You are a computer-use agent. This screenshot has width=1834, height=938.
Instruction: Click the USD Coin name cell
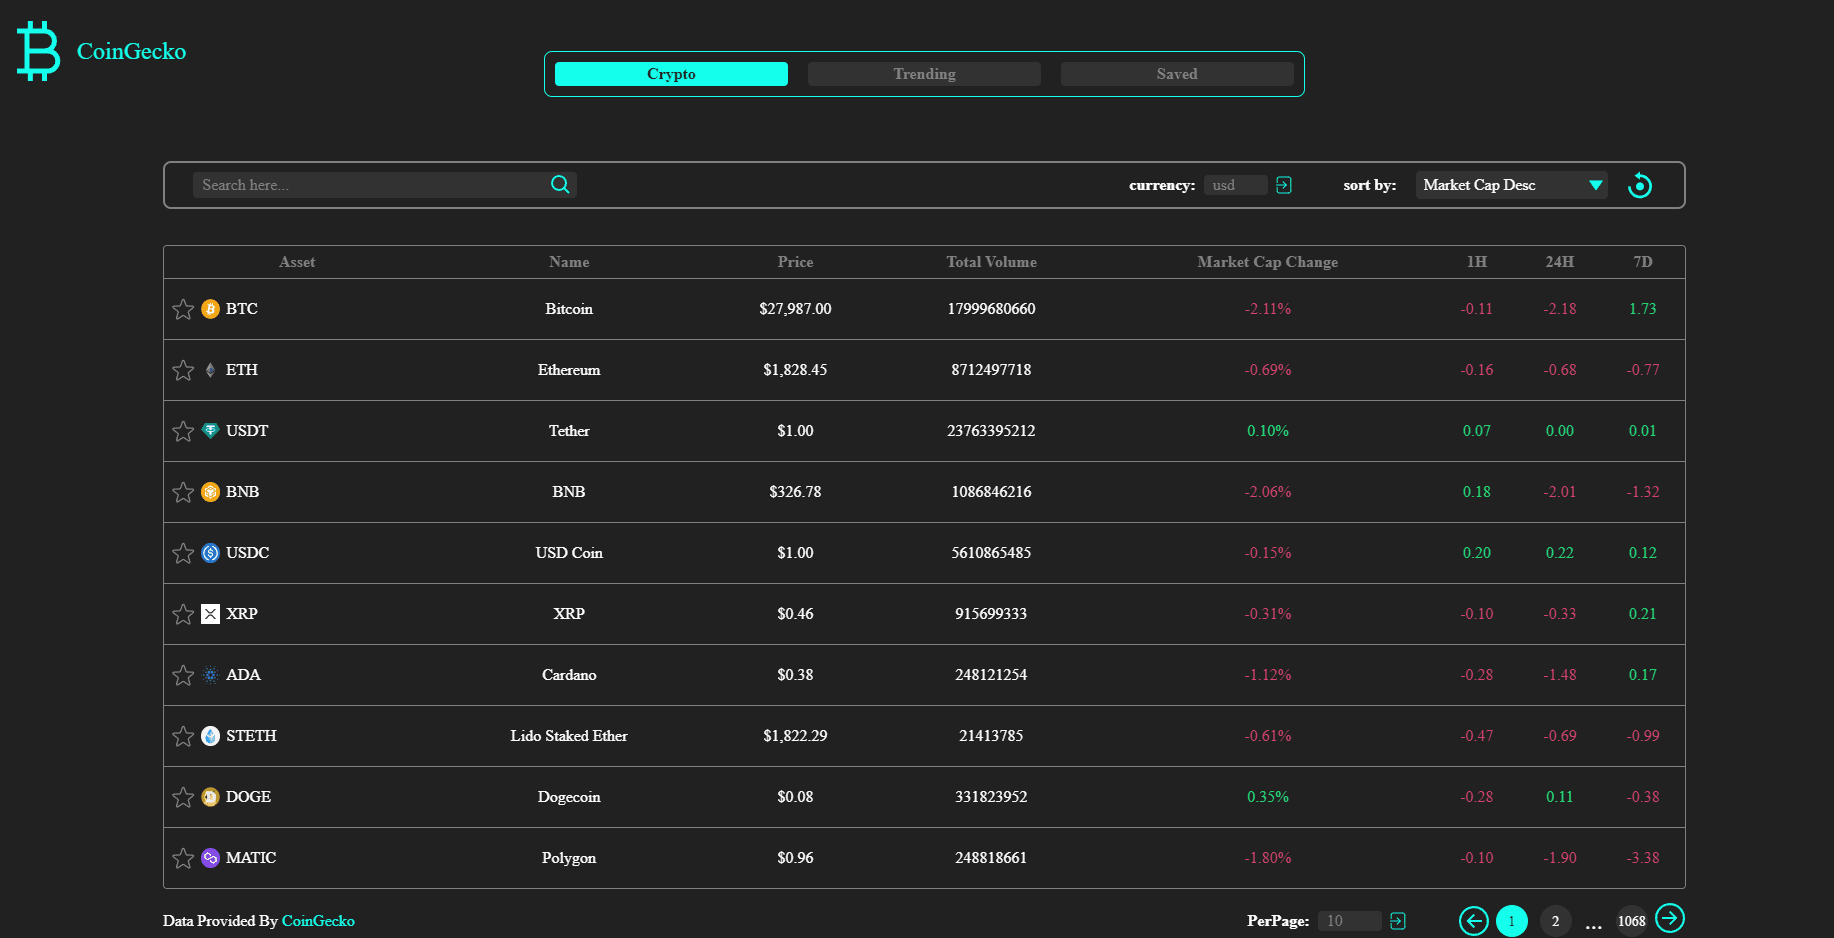[x=569, y=553]
